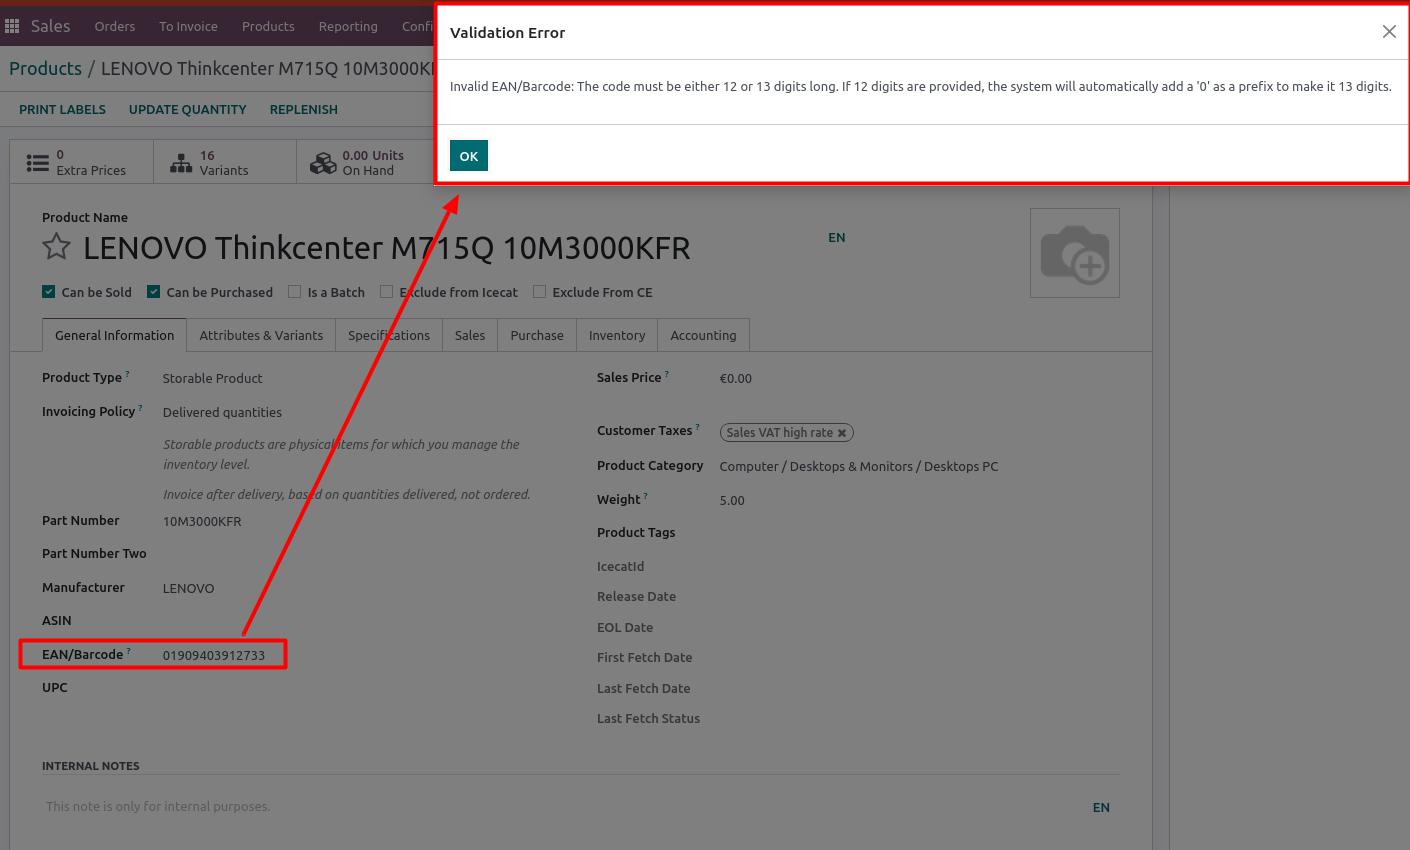This screenshot has height=850, width=1410.
Task: Click PRINT LABELS button
Action: coord(62,109)
